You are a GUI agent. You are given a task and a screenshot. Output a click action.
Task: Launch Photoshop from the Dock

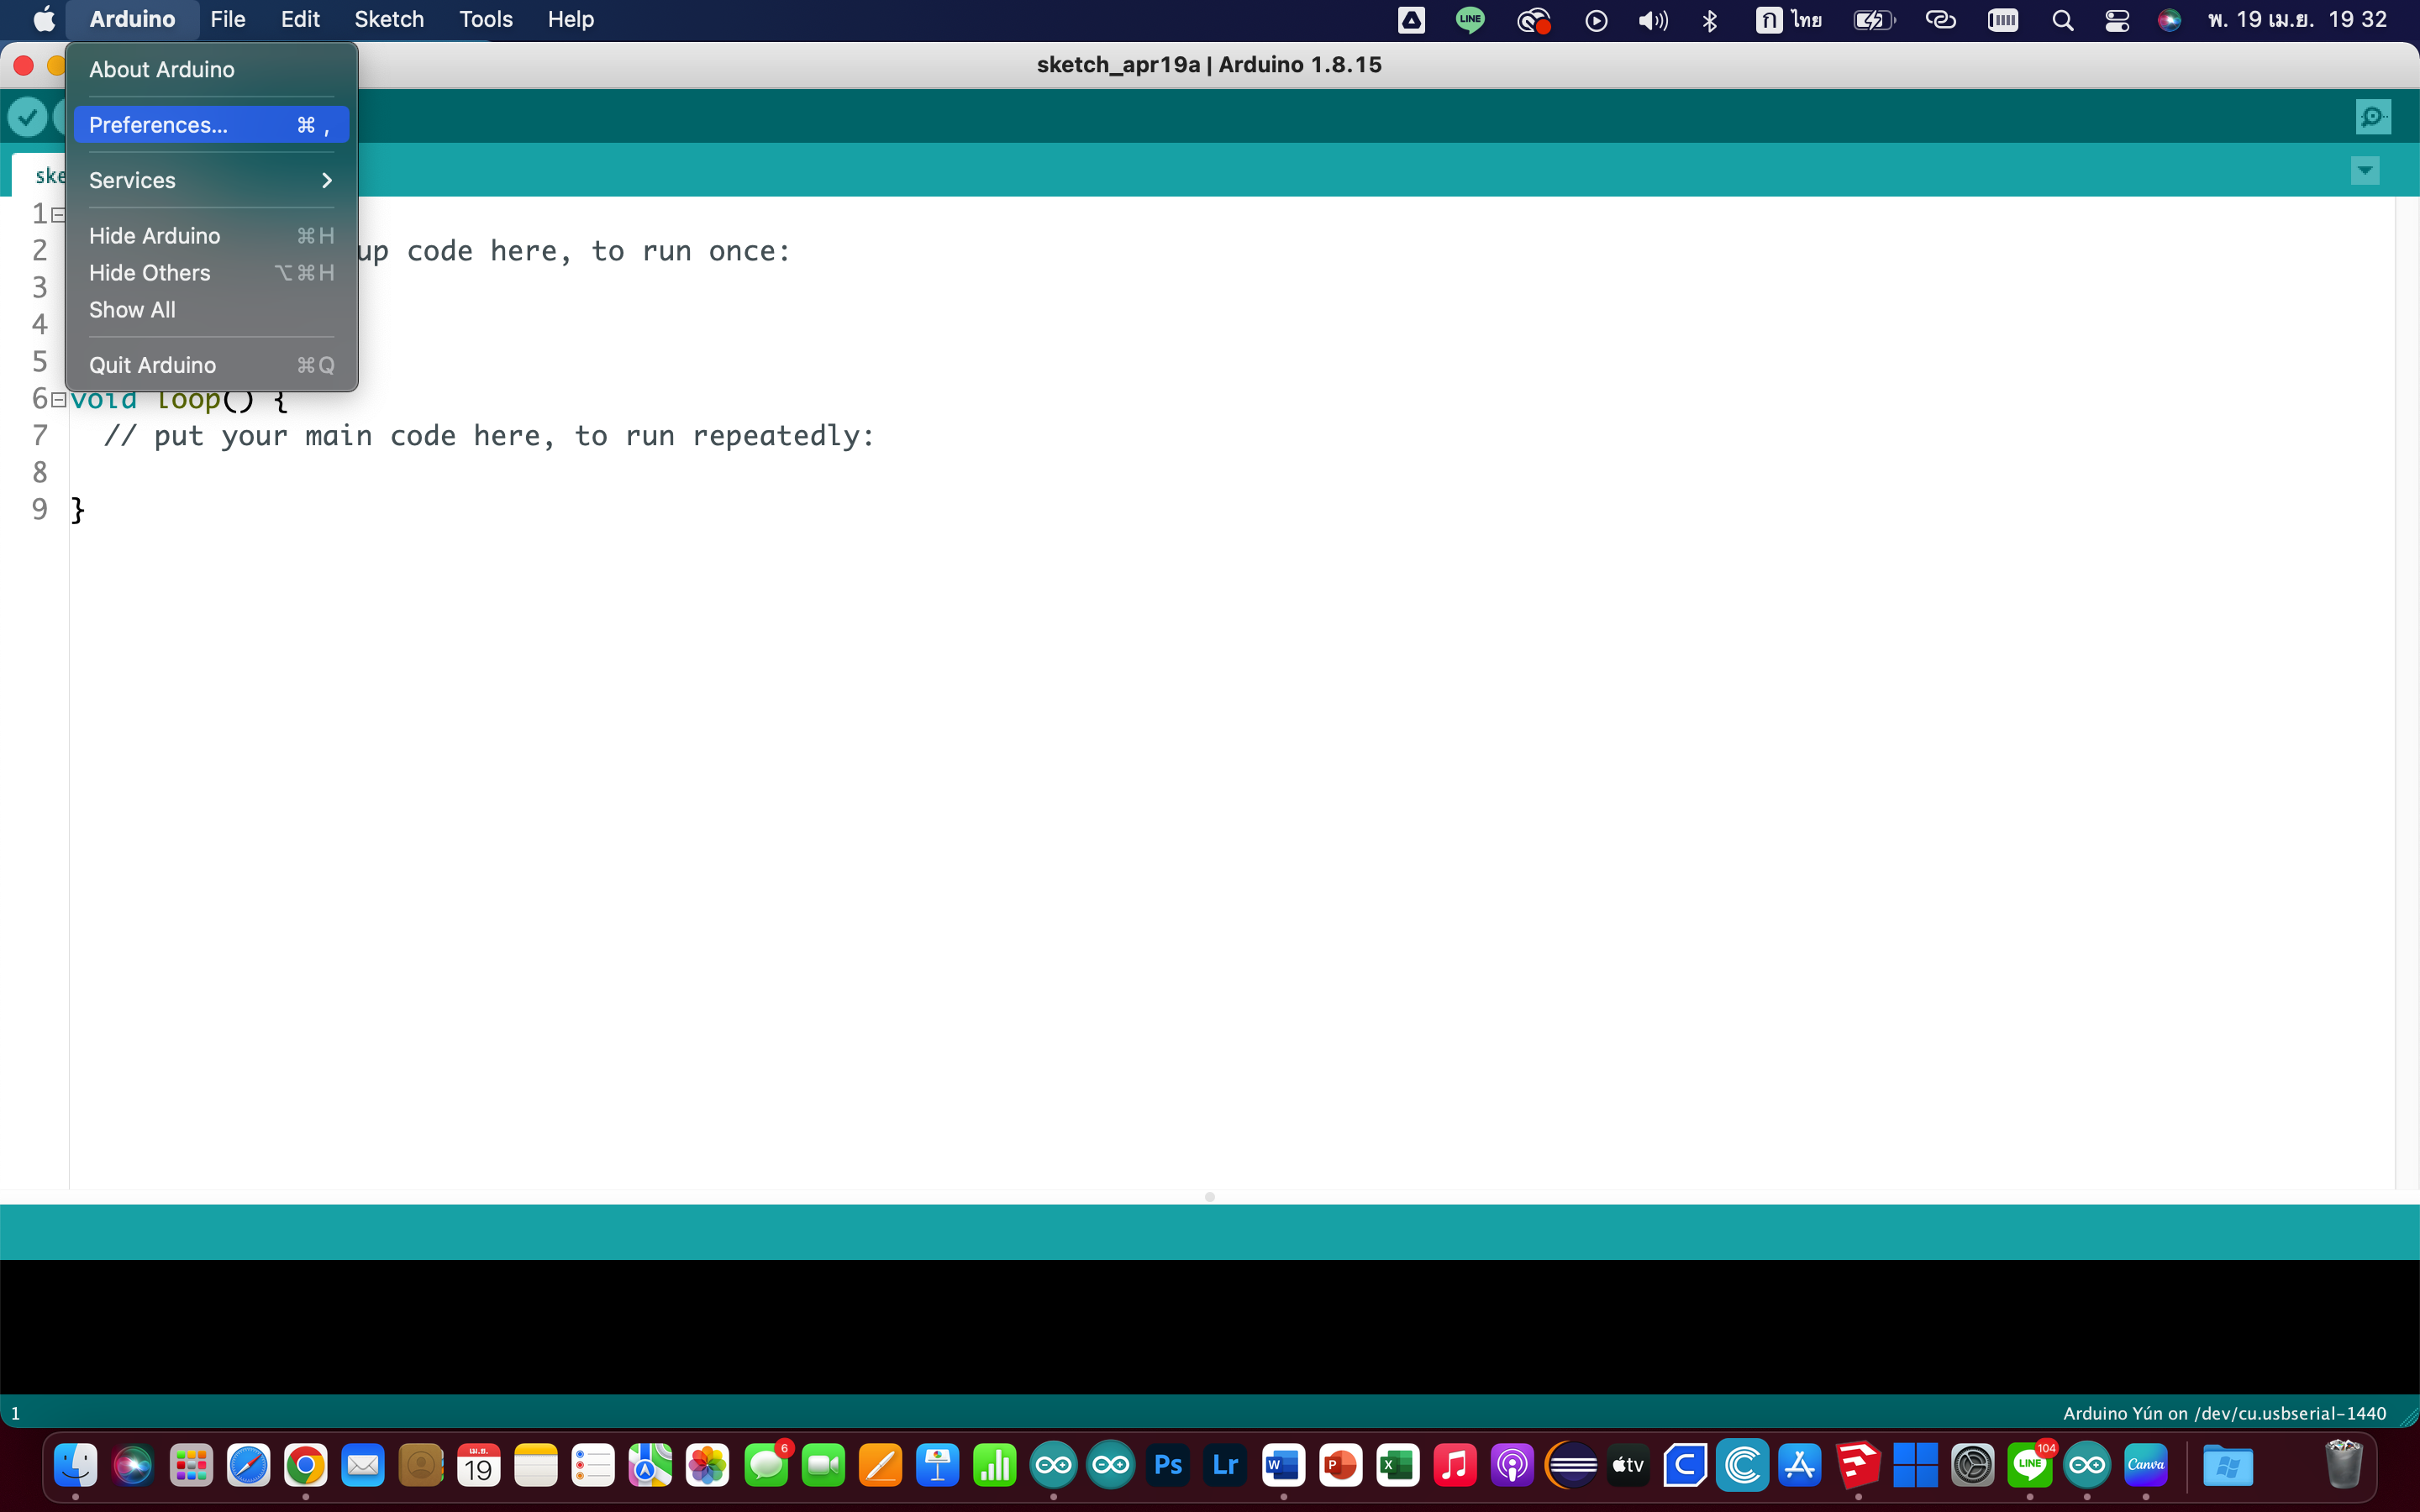click(1168, 1466)
